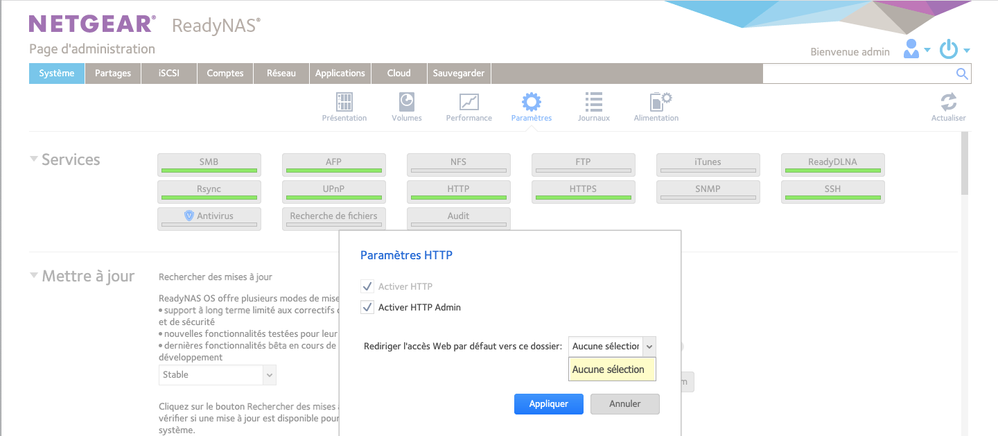
Task: Toggle the Audit service
Action: 458,218
